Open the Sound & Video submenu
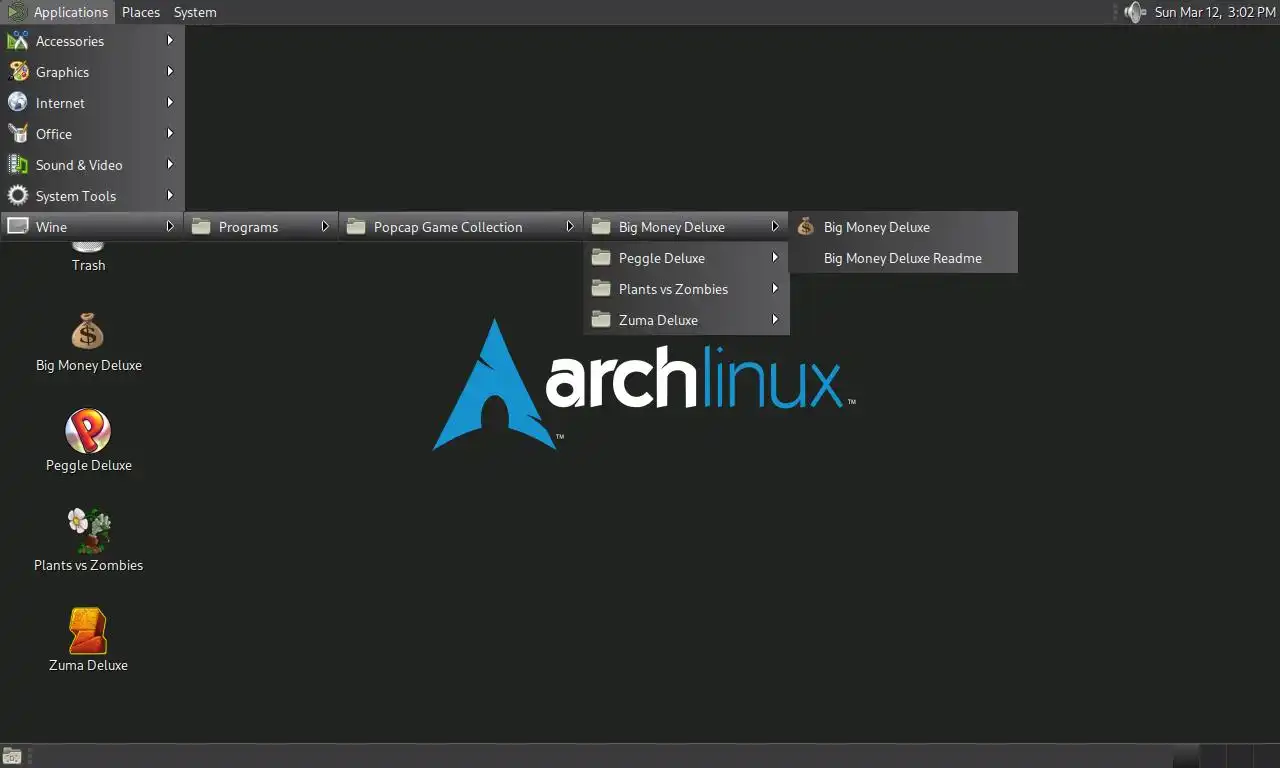The image size is (1280, 768). 92,165
